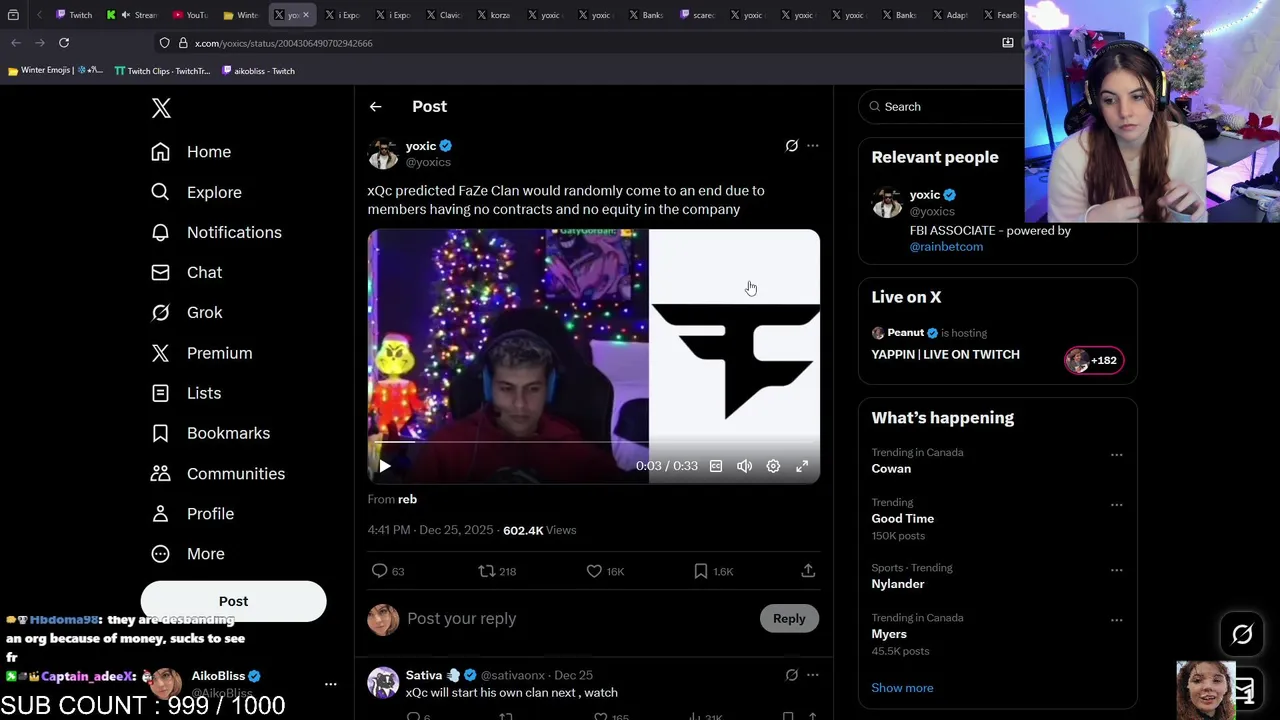Click the 'reb' source link under video
Image resolution: width=1280 pixels, height=720 pixels.
(x=407, y=499)
